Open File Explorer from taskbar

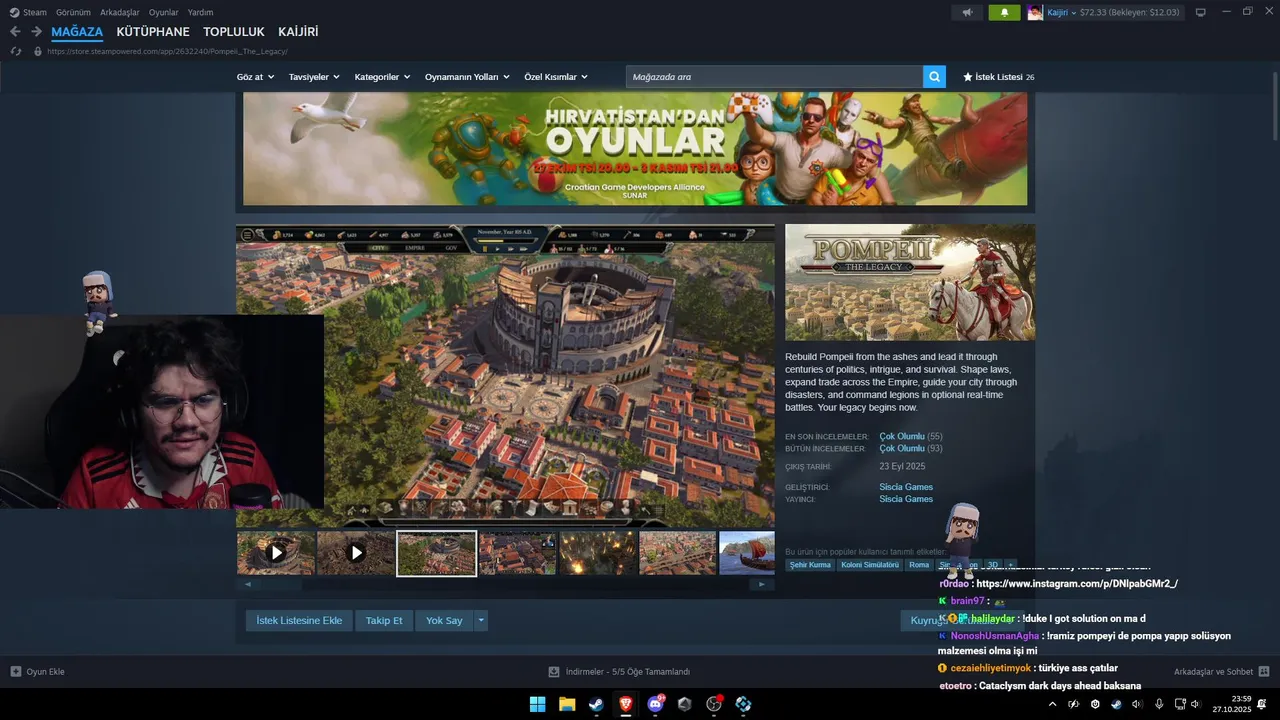[x=567, y=704]
